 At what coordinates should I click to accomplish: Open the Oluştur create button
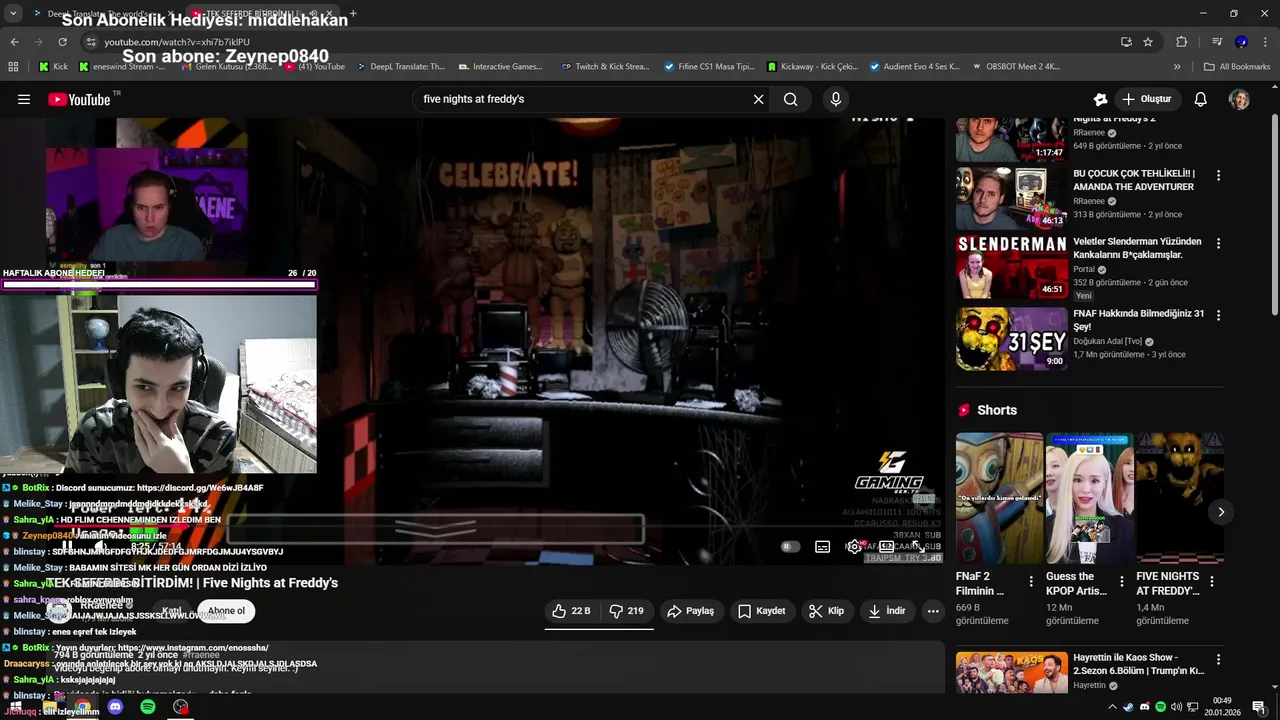(1146, 99)
